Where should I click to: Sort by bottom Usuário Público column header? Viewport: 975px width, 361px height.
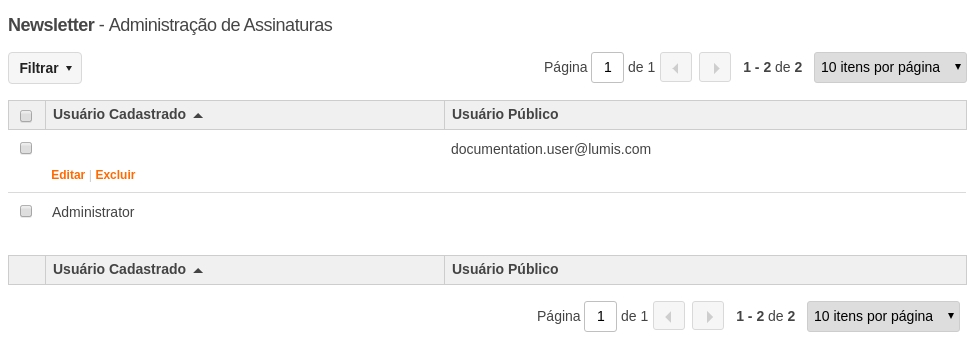(x=505, y=270)
